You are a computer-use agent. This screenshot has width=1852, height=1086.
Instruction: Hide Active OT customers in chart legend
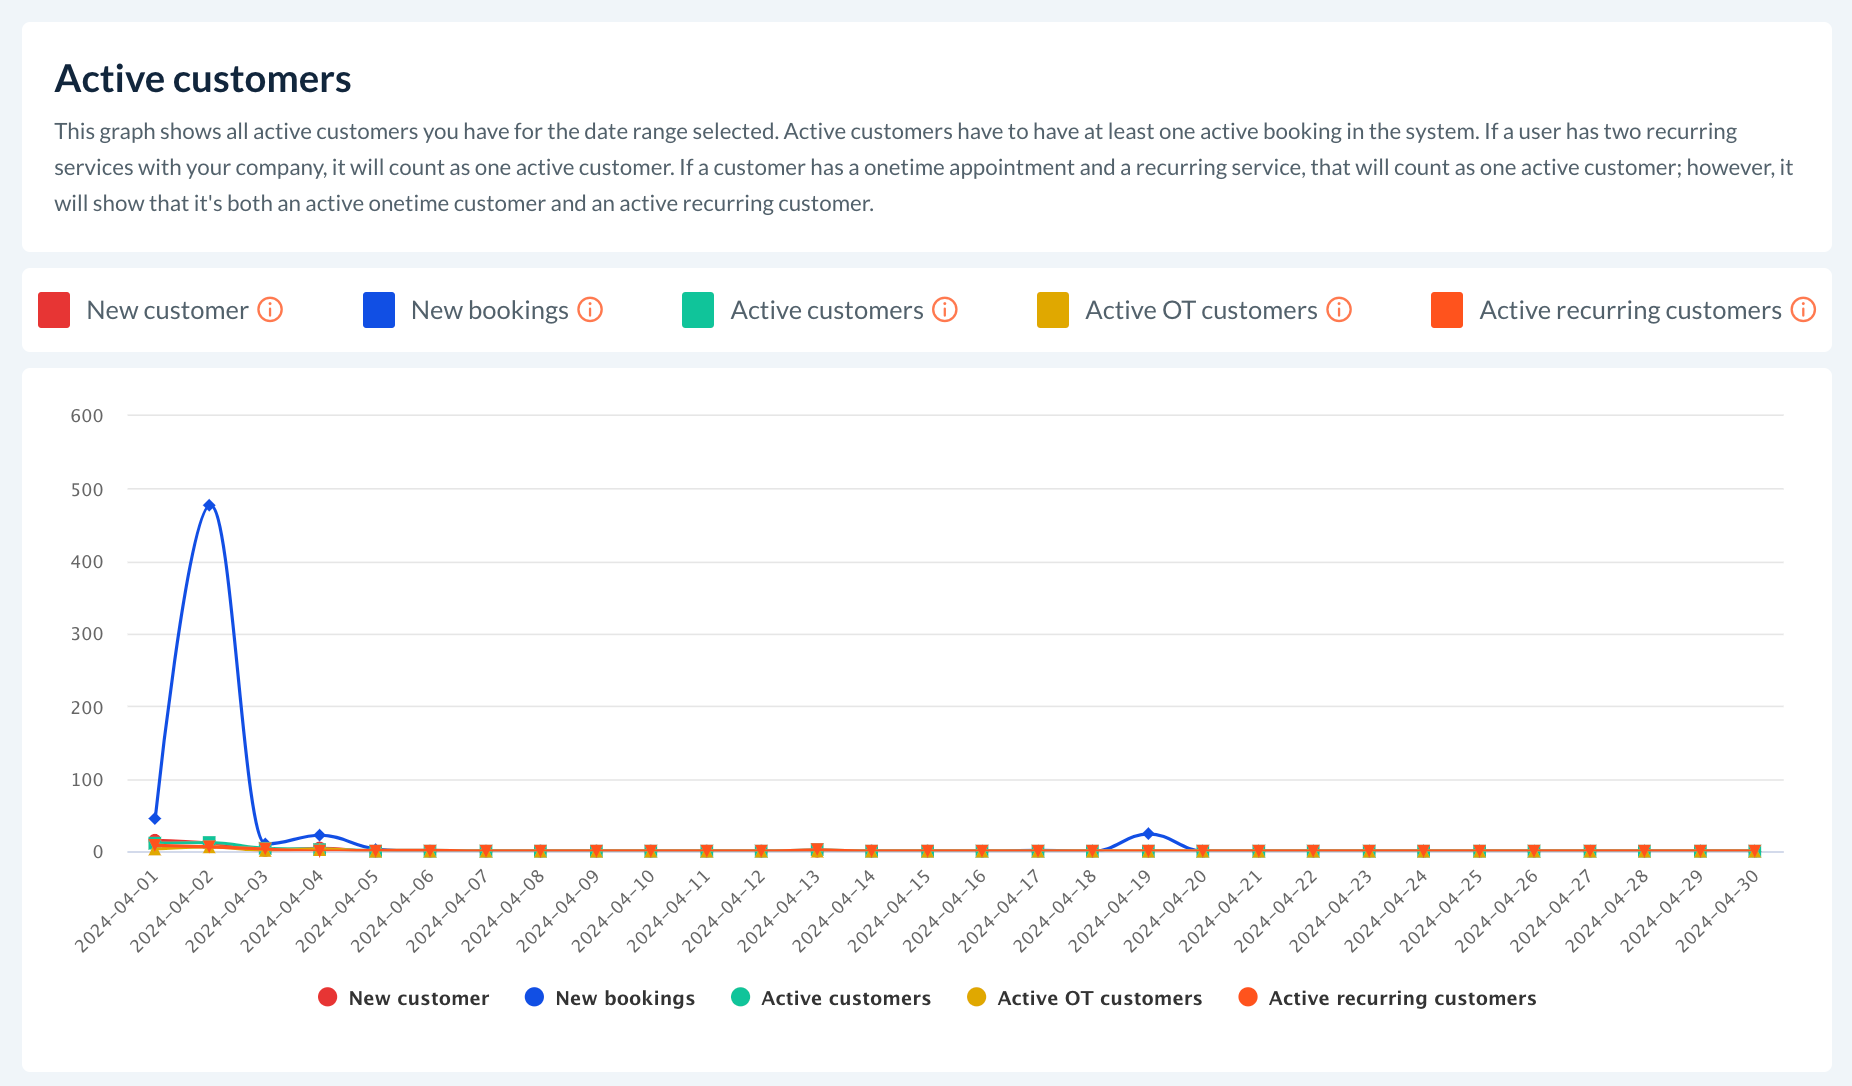[1084, 998]
